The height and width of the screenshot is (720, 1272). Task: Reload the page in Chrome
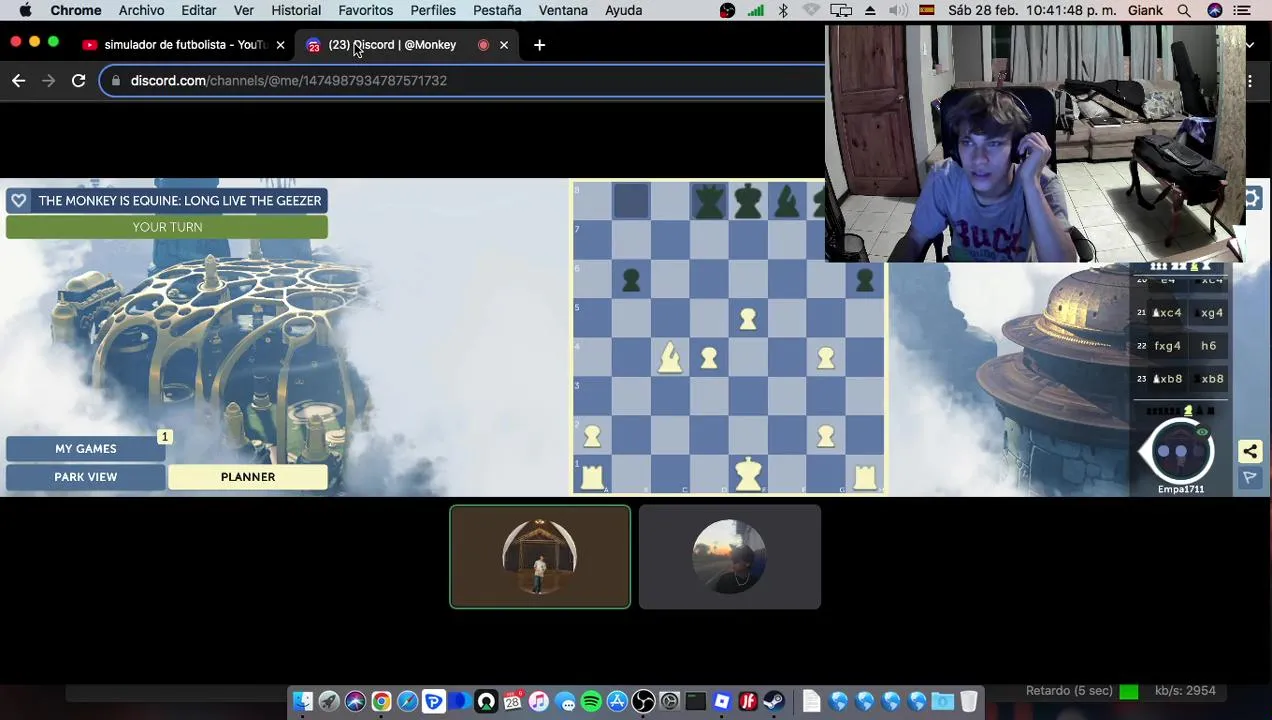click(x=78, y=81)
